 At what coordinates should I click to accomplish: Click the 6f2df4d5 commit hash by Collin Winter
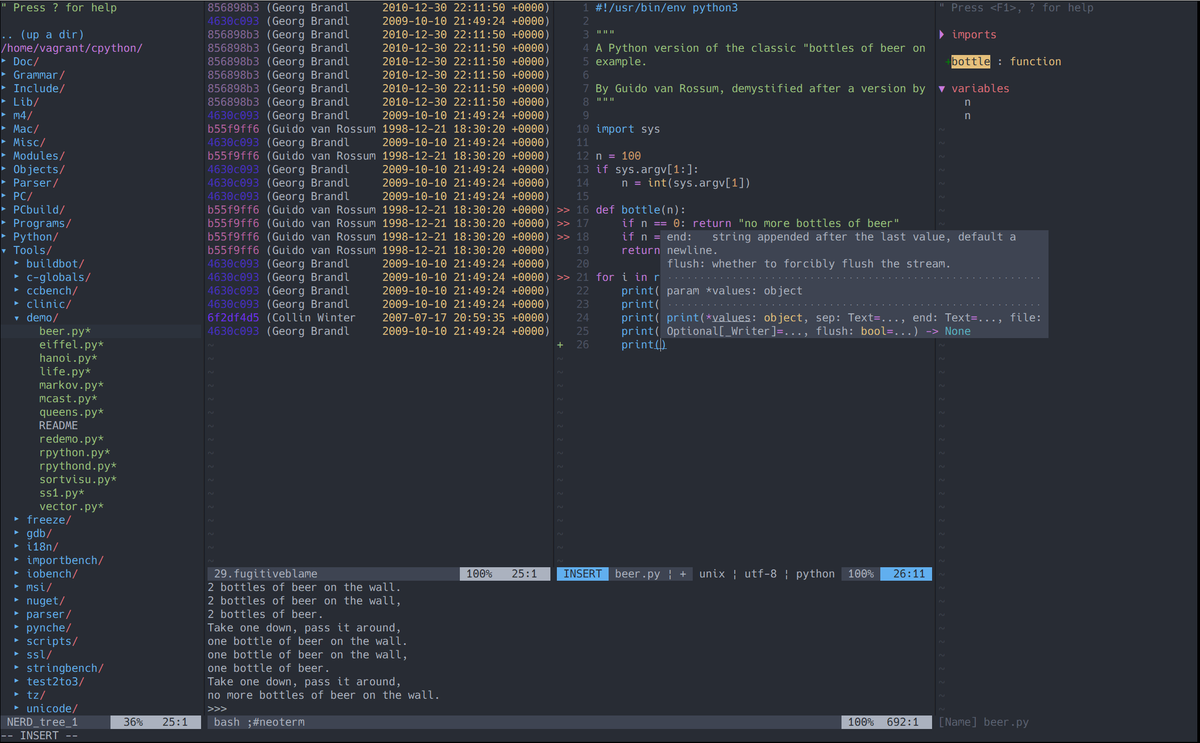coord(229,317)
